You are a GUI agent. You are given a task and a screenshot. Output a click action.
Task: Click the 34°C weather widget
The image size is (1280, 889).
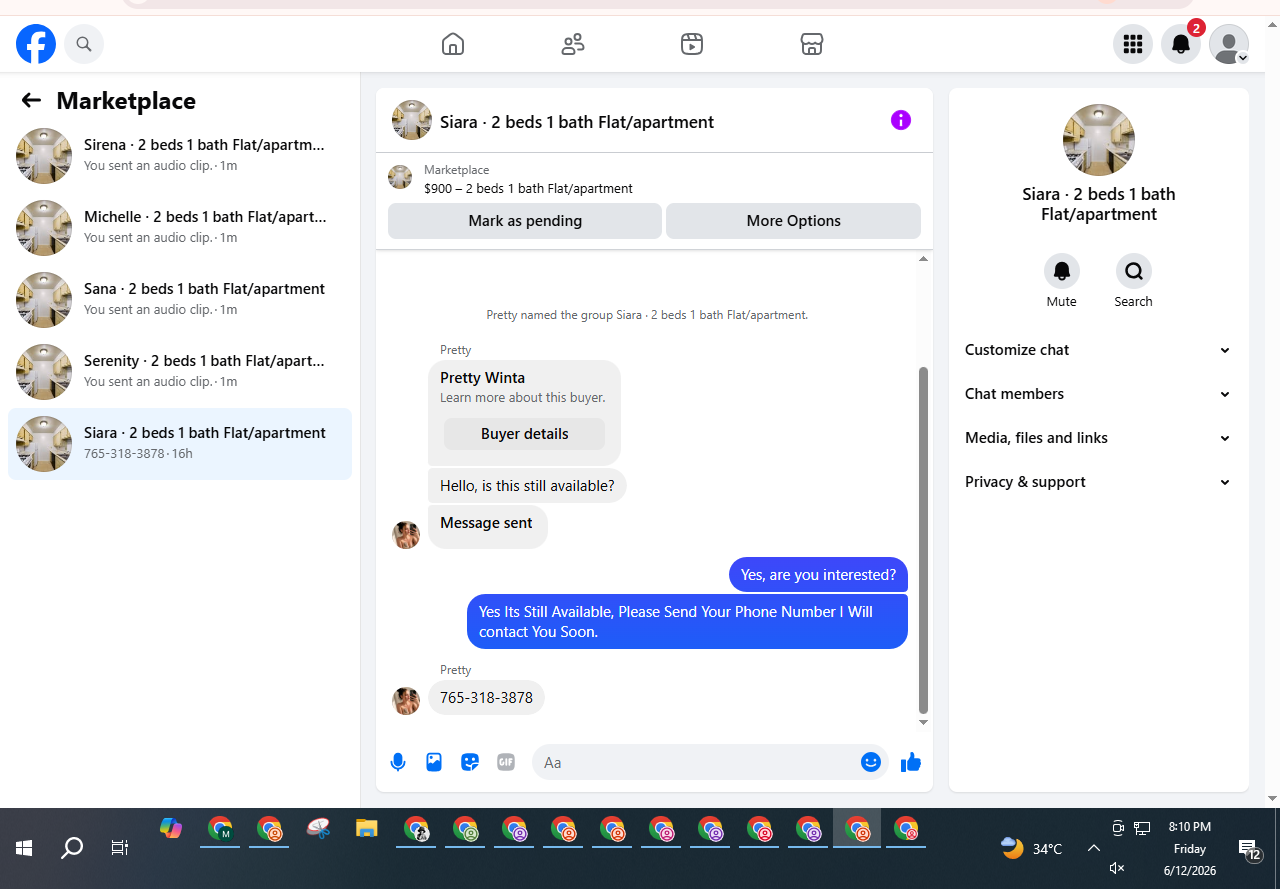1032,848
